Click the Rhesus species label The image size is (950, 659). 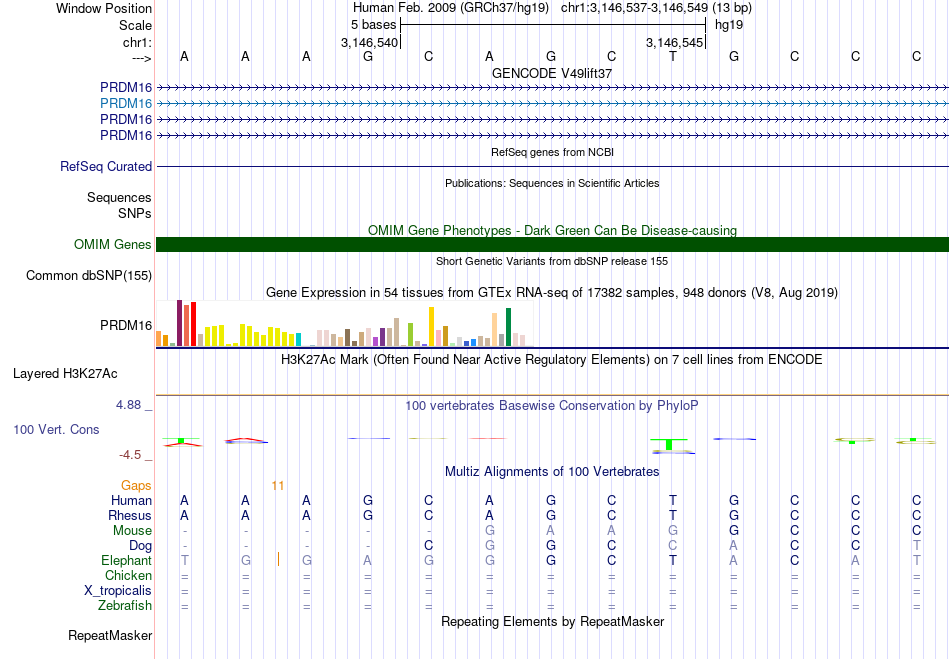click(130, 515)
